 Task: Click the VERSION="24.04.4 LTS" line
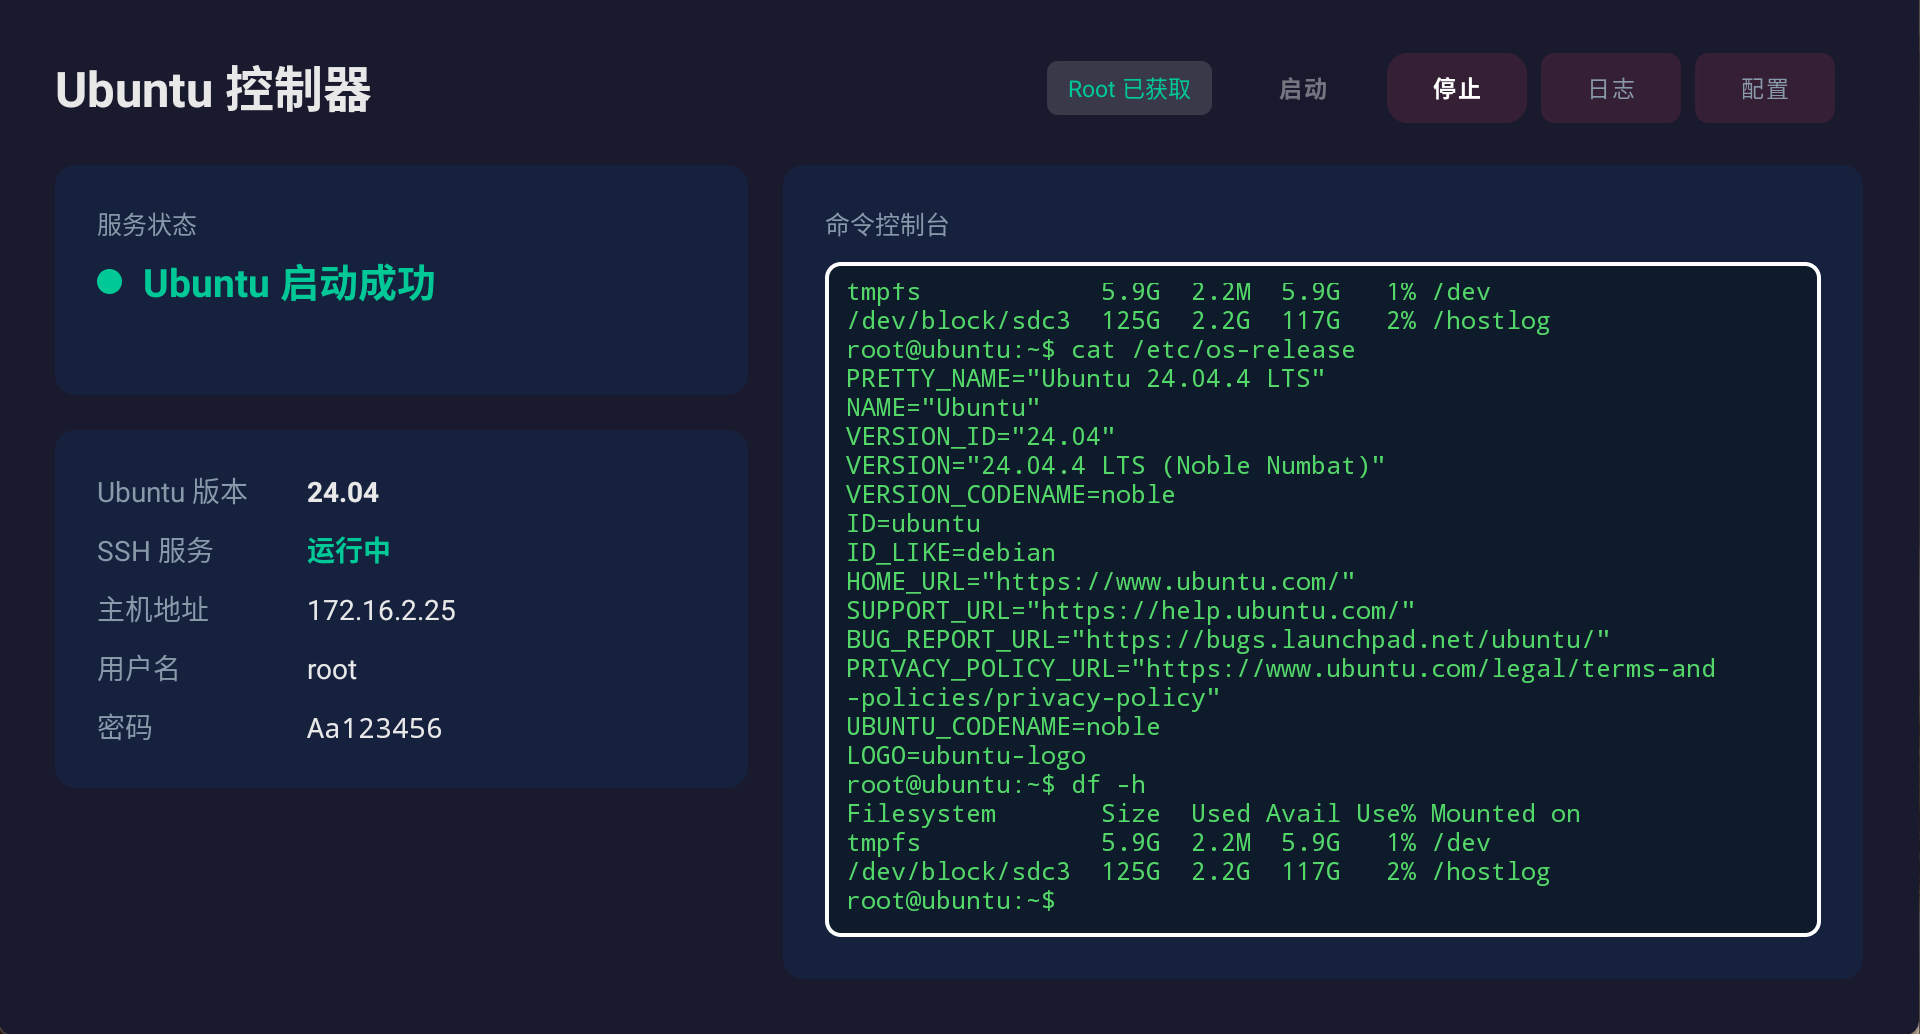coord(1116,466)
